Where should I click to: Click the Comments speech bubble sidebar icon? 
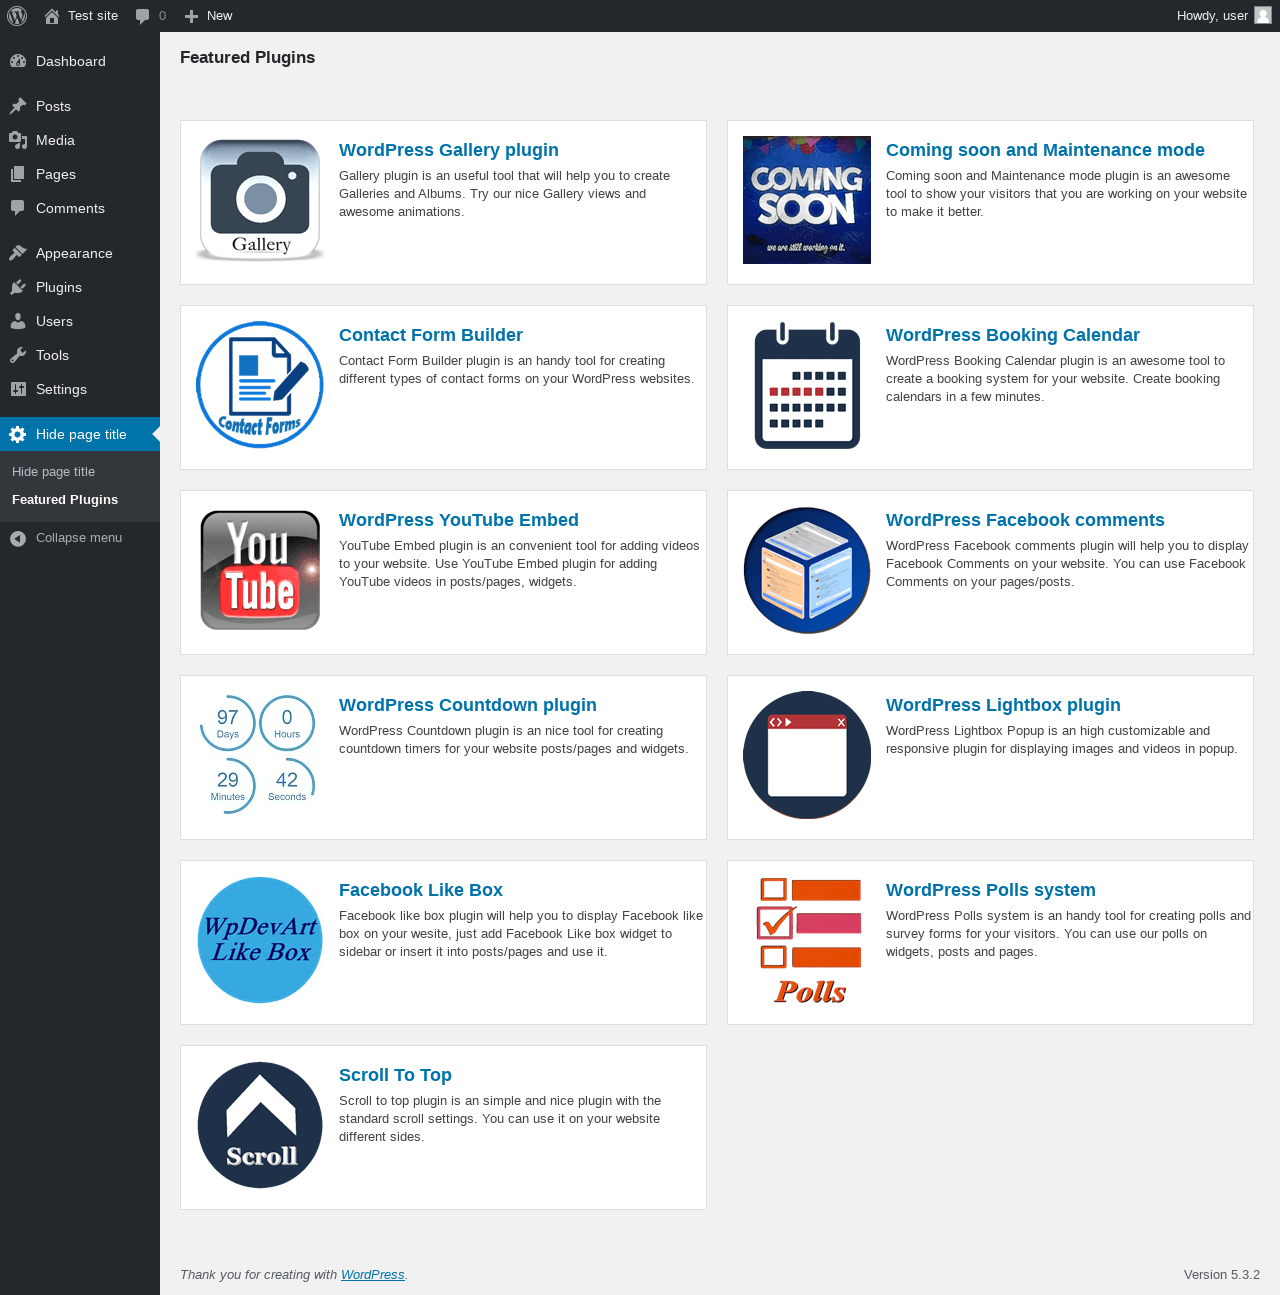pos(18,208)
